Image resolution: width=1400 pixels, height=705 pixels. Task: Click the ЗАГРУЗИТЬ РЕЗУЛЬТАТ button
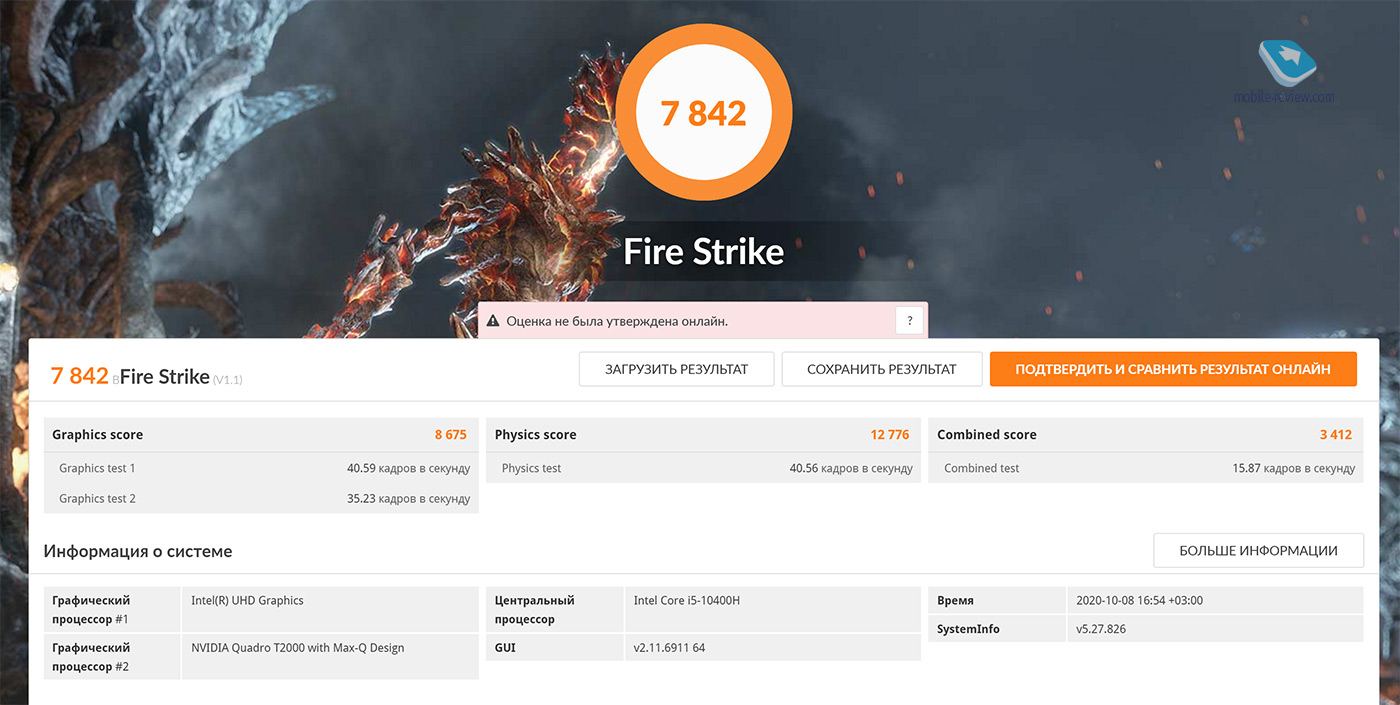[x=676, y=369]
